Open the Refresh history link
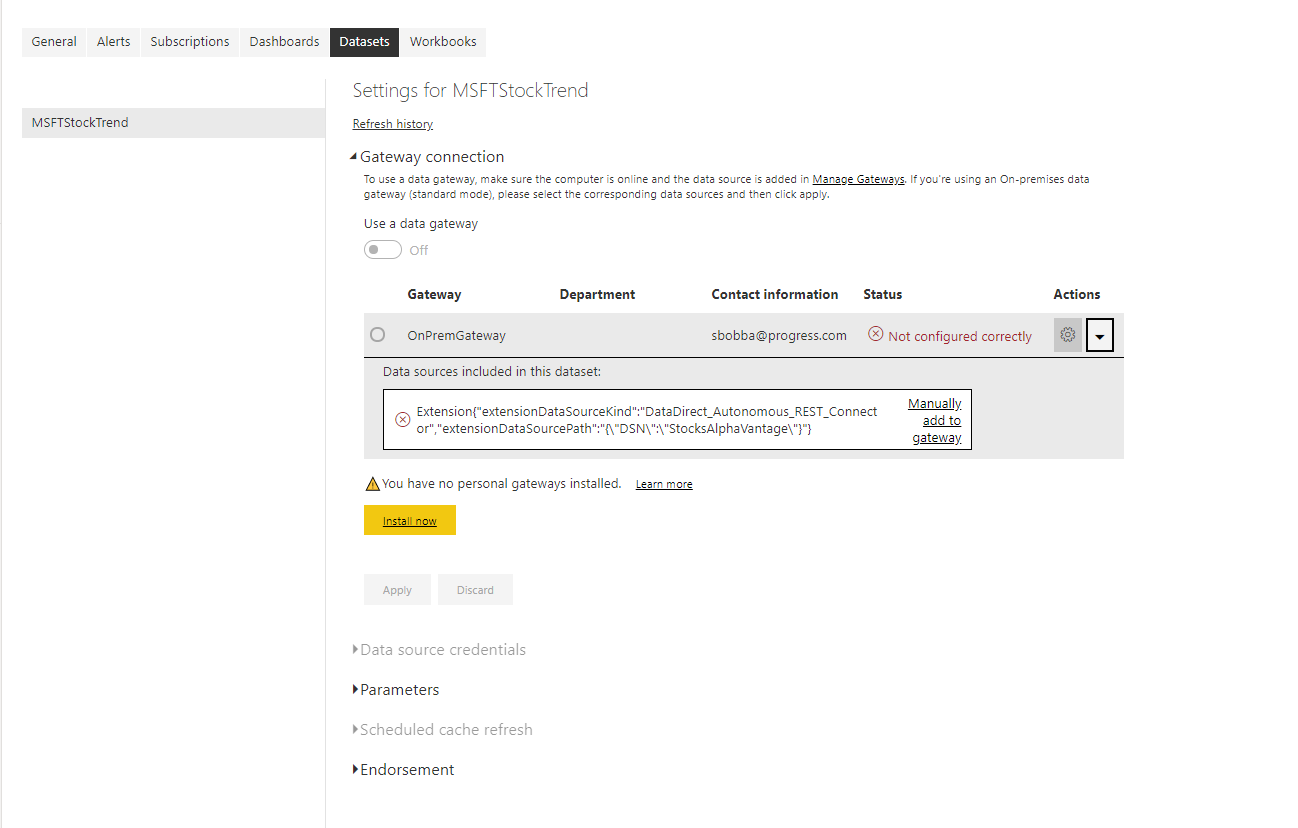 coord(393,124)
